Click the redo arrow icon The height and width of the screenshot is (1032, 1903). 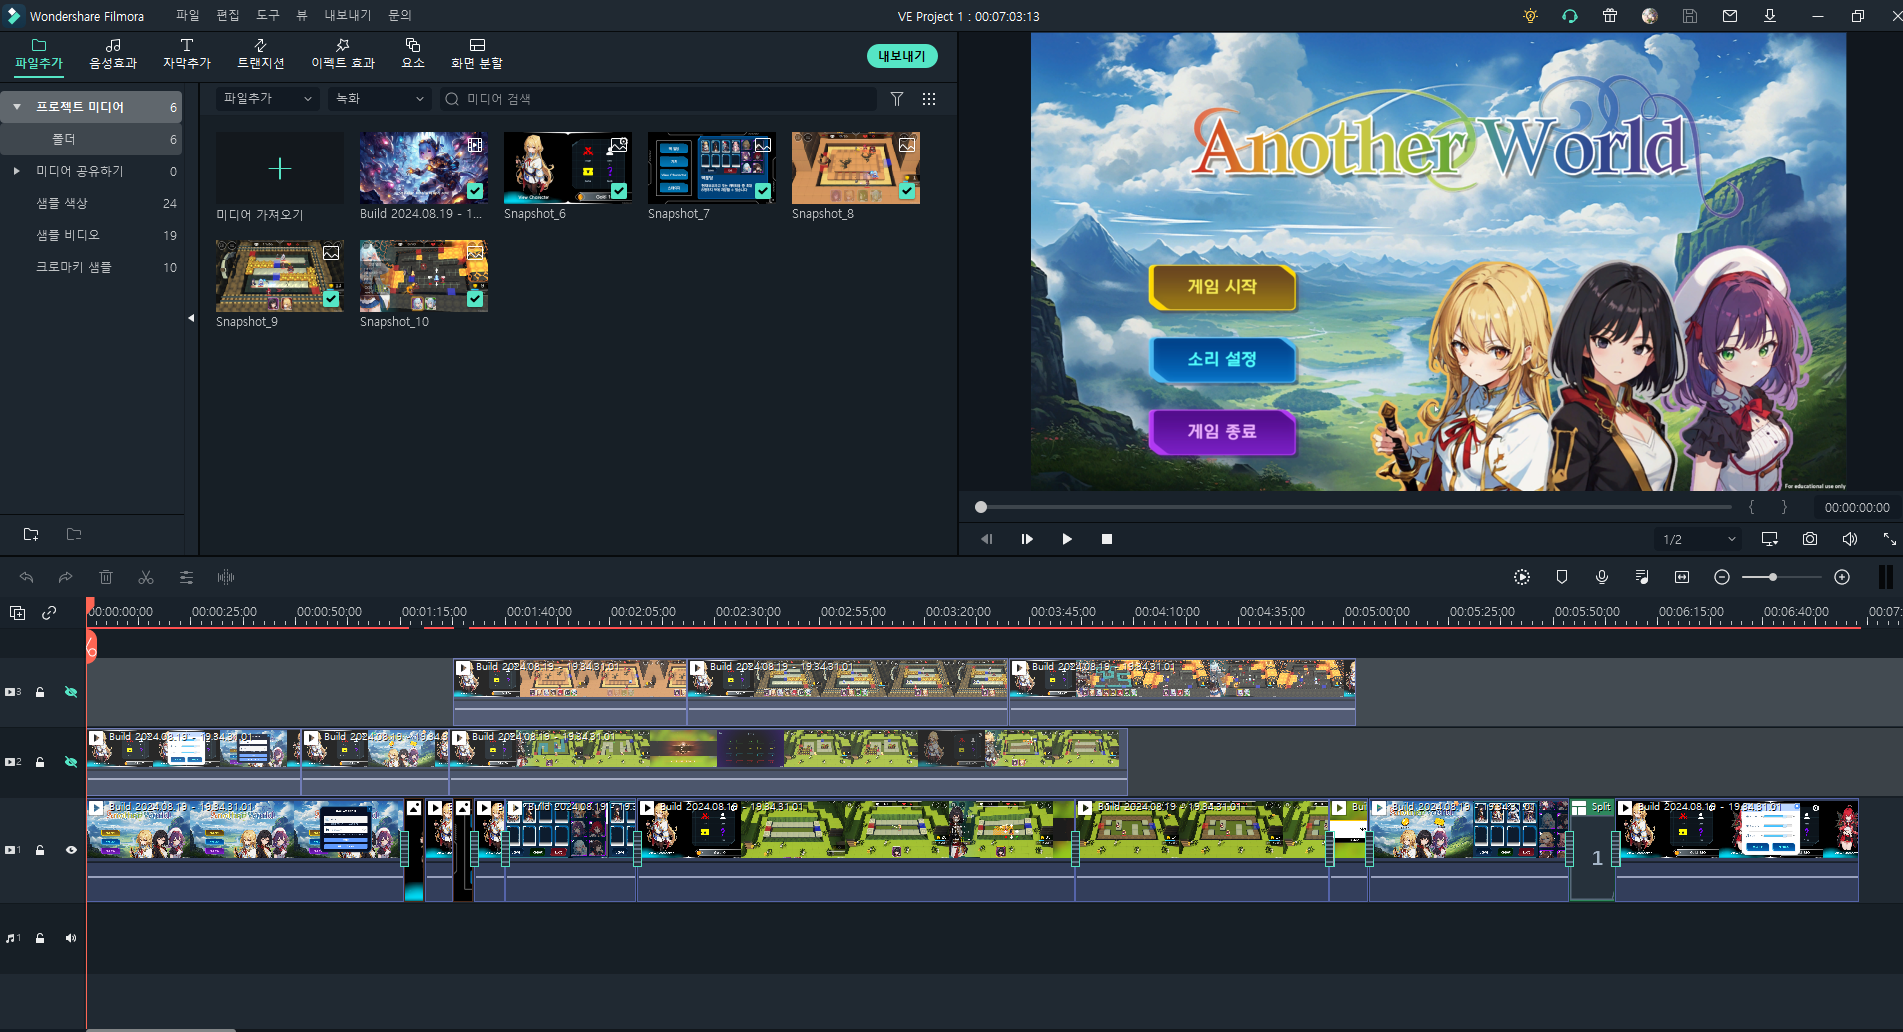point(65,577)
